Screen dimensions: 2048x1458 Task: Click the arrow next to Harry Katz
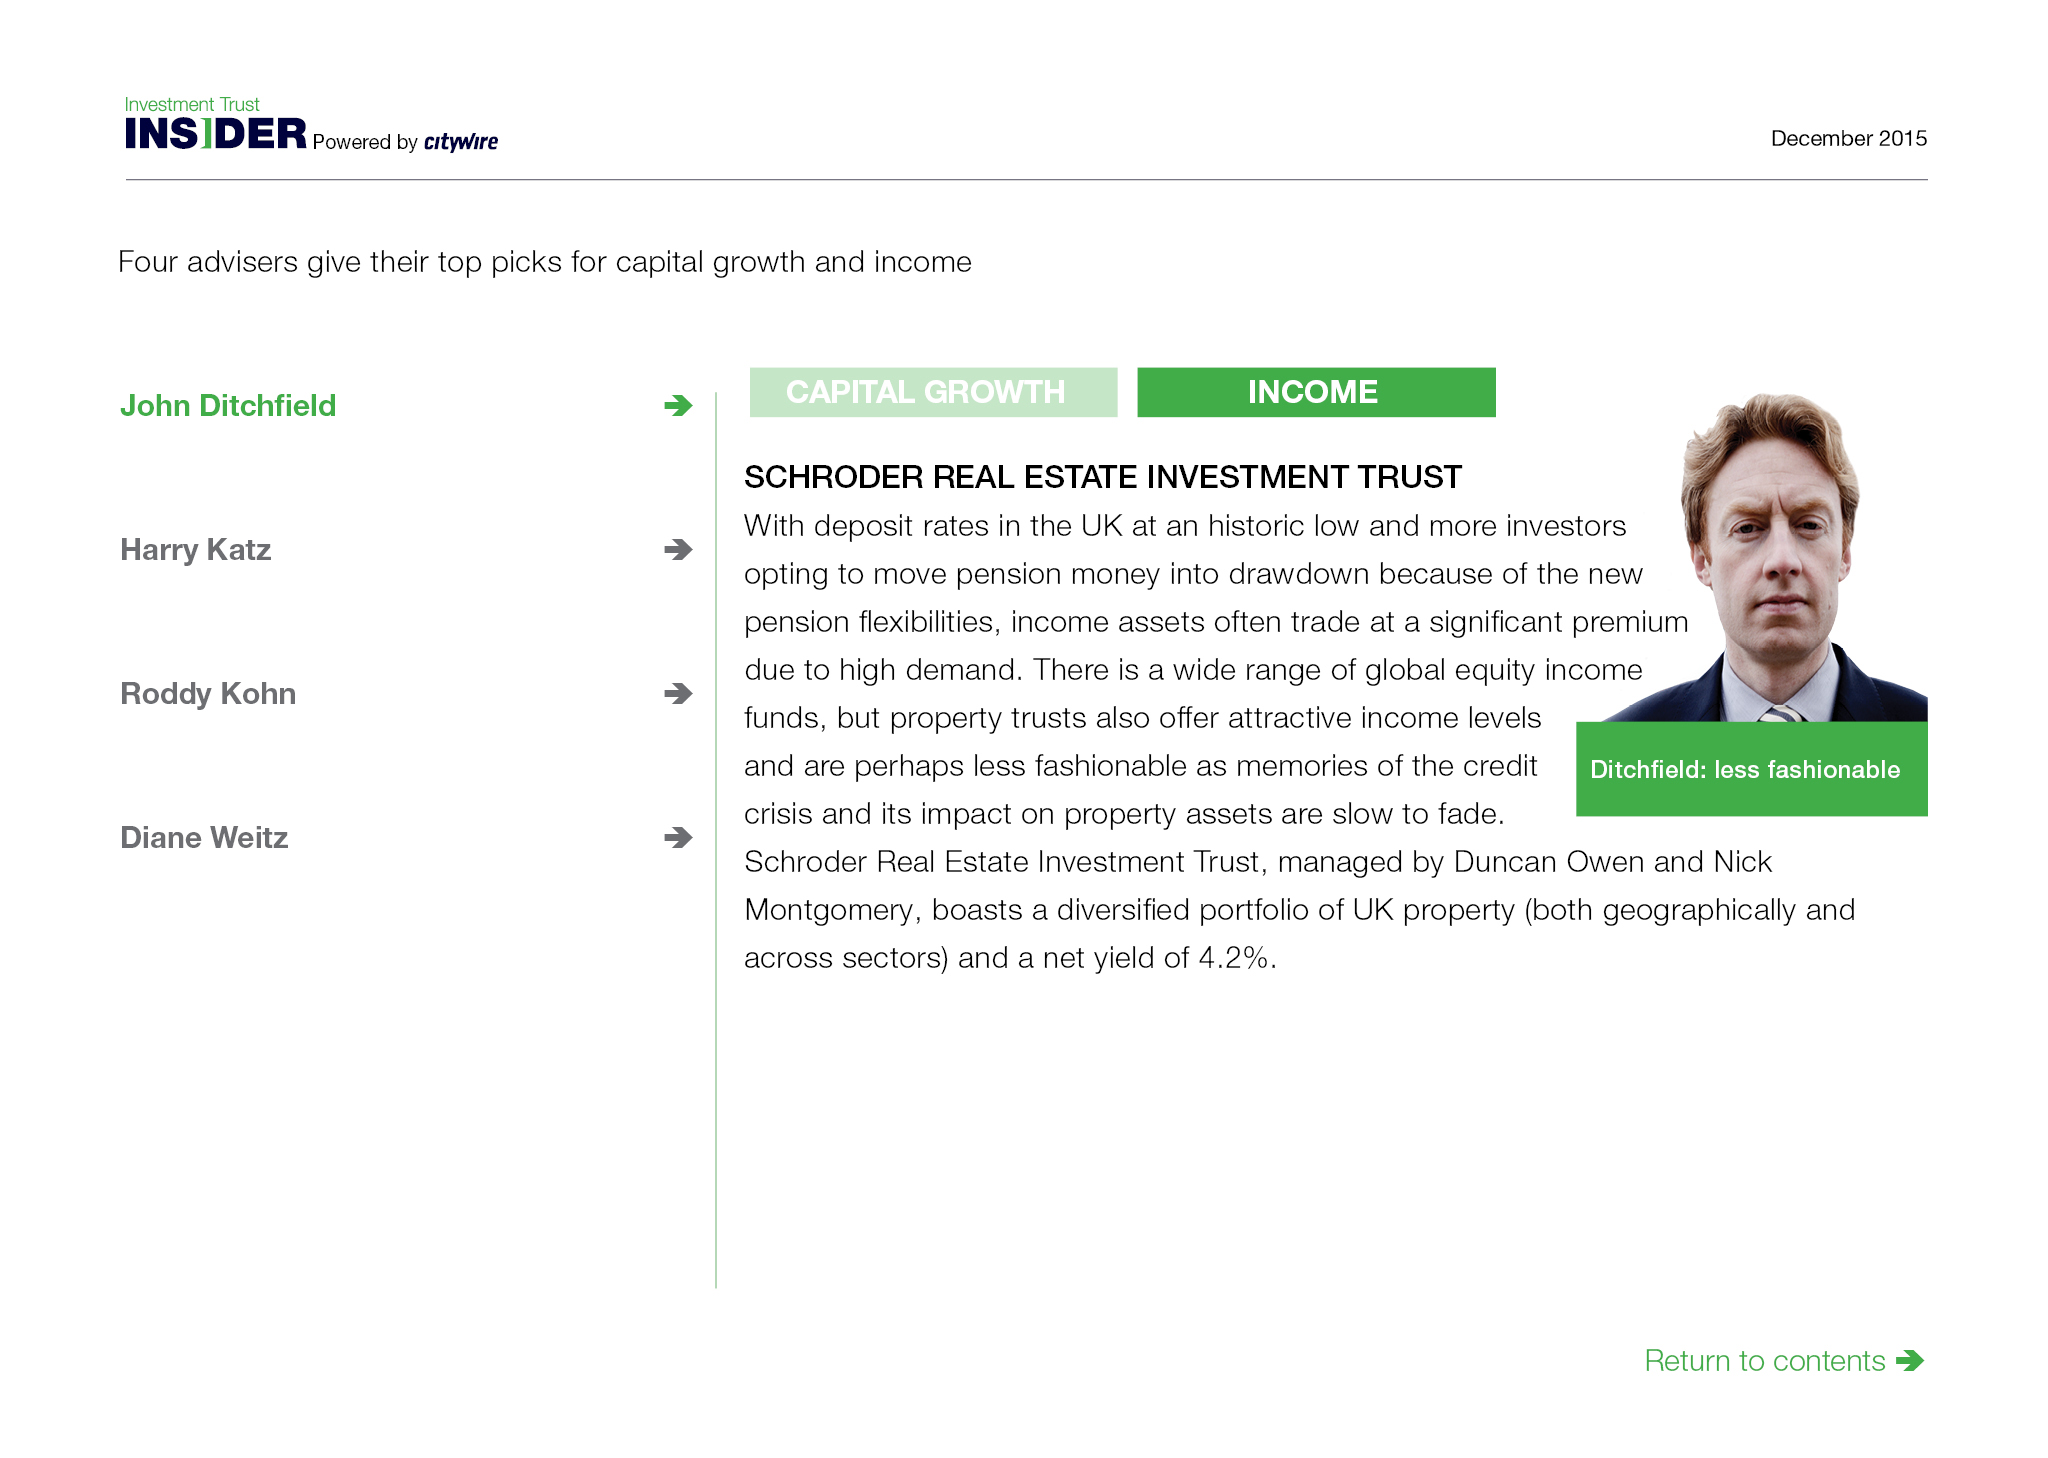click(x=678, y=549)
